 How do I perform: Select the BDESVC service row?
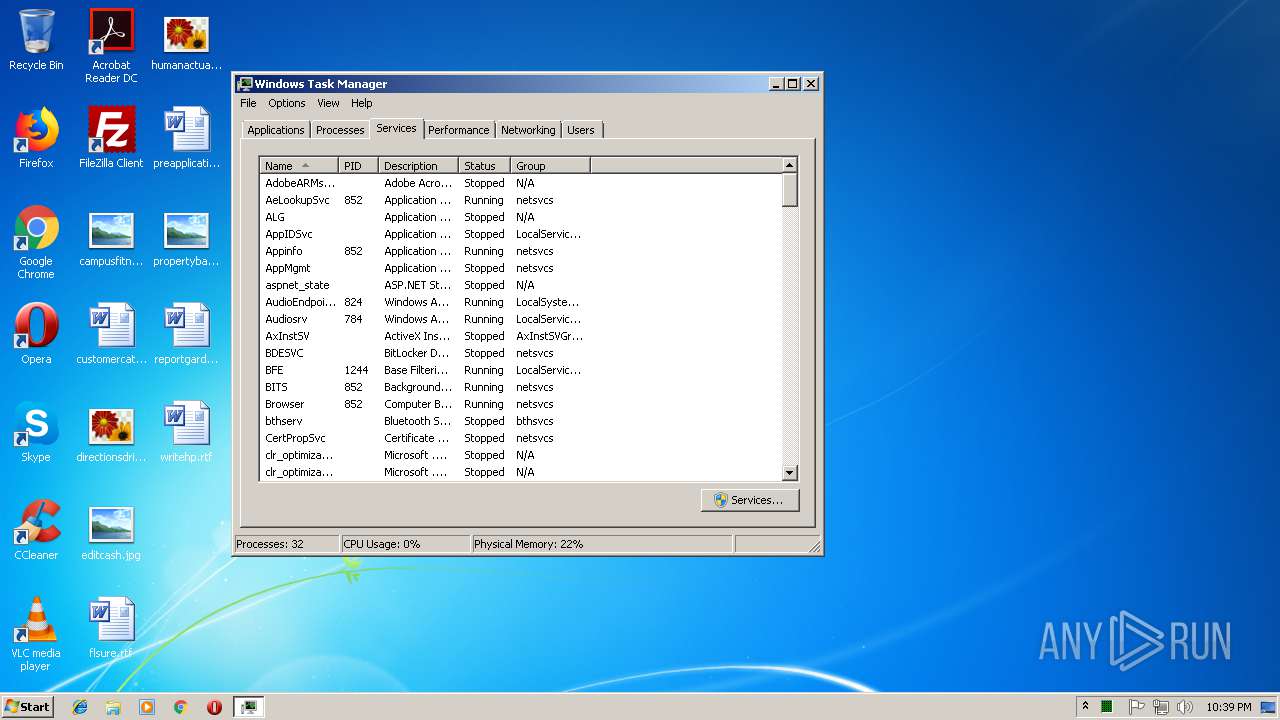coord(520,353)
